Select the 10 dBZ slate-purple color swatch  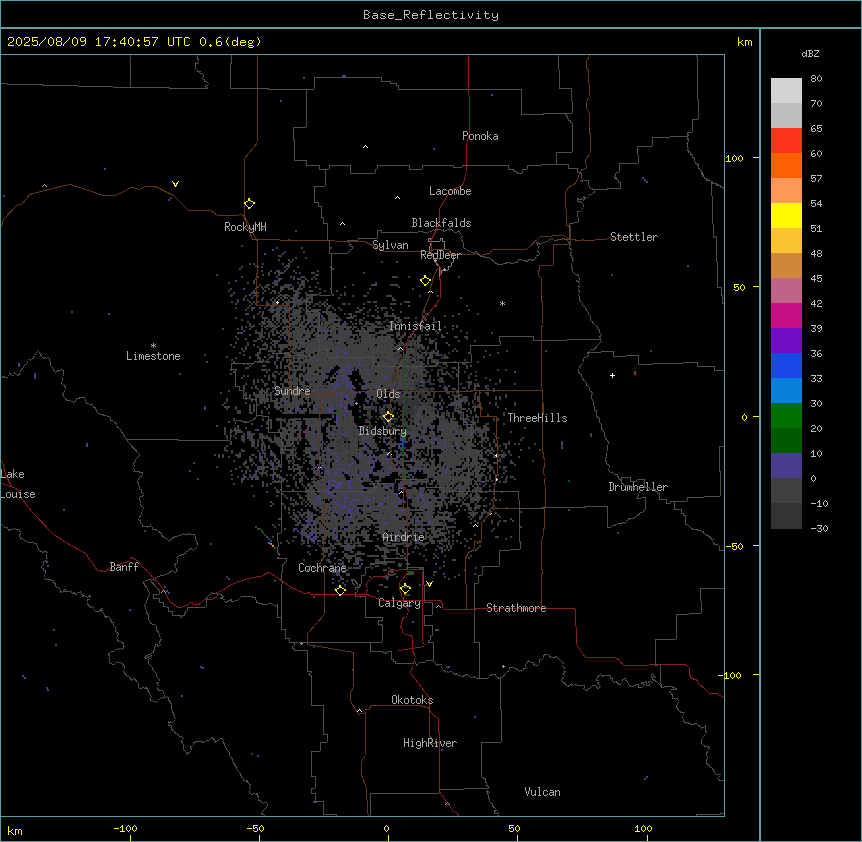(786, 466)
